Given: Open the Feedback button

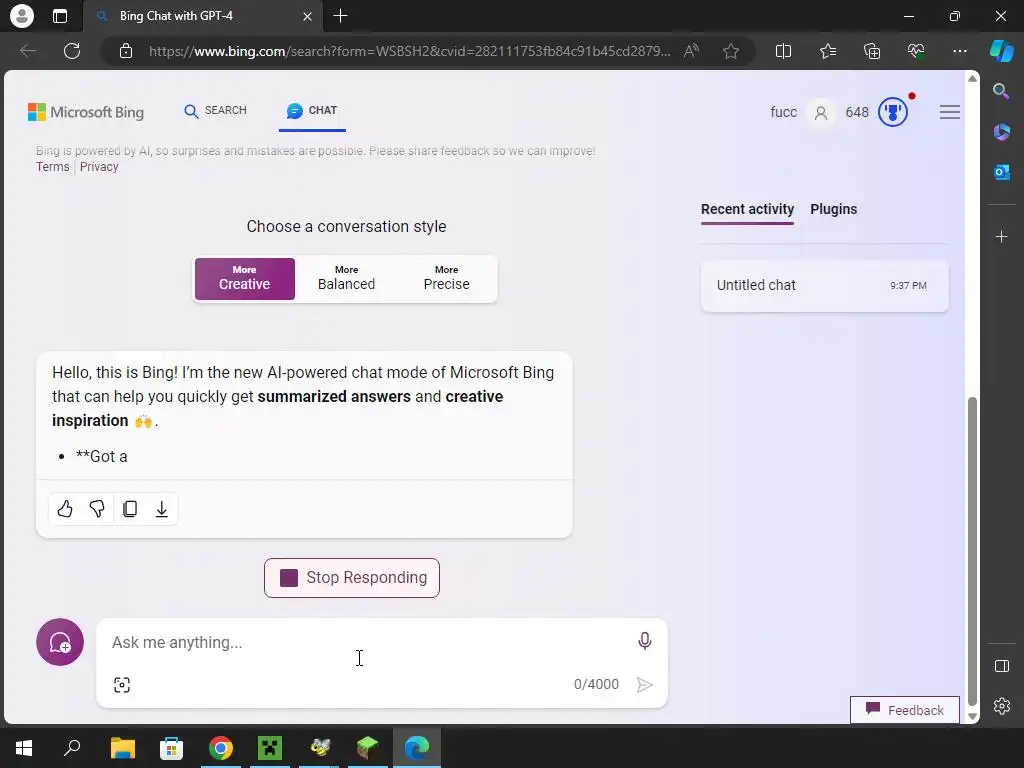Looking at the screenshot, I should pos(904,710).
